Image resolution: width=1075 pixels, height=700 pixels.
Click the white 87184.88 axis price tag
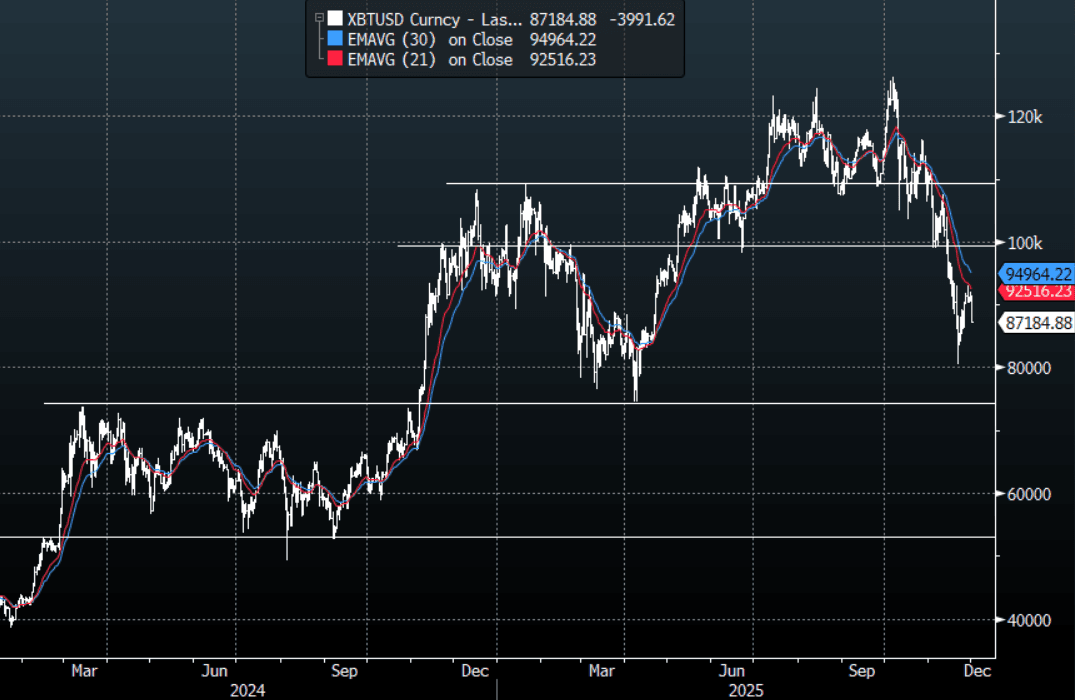click(x=1037, y=322)
